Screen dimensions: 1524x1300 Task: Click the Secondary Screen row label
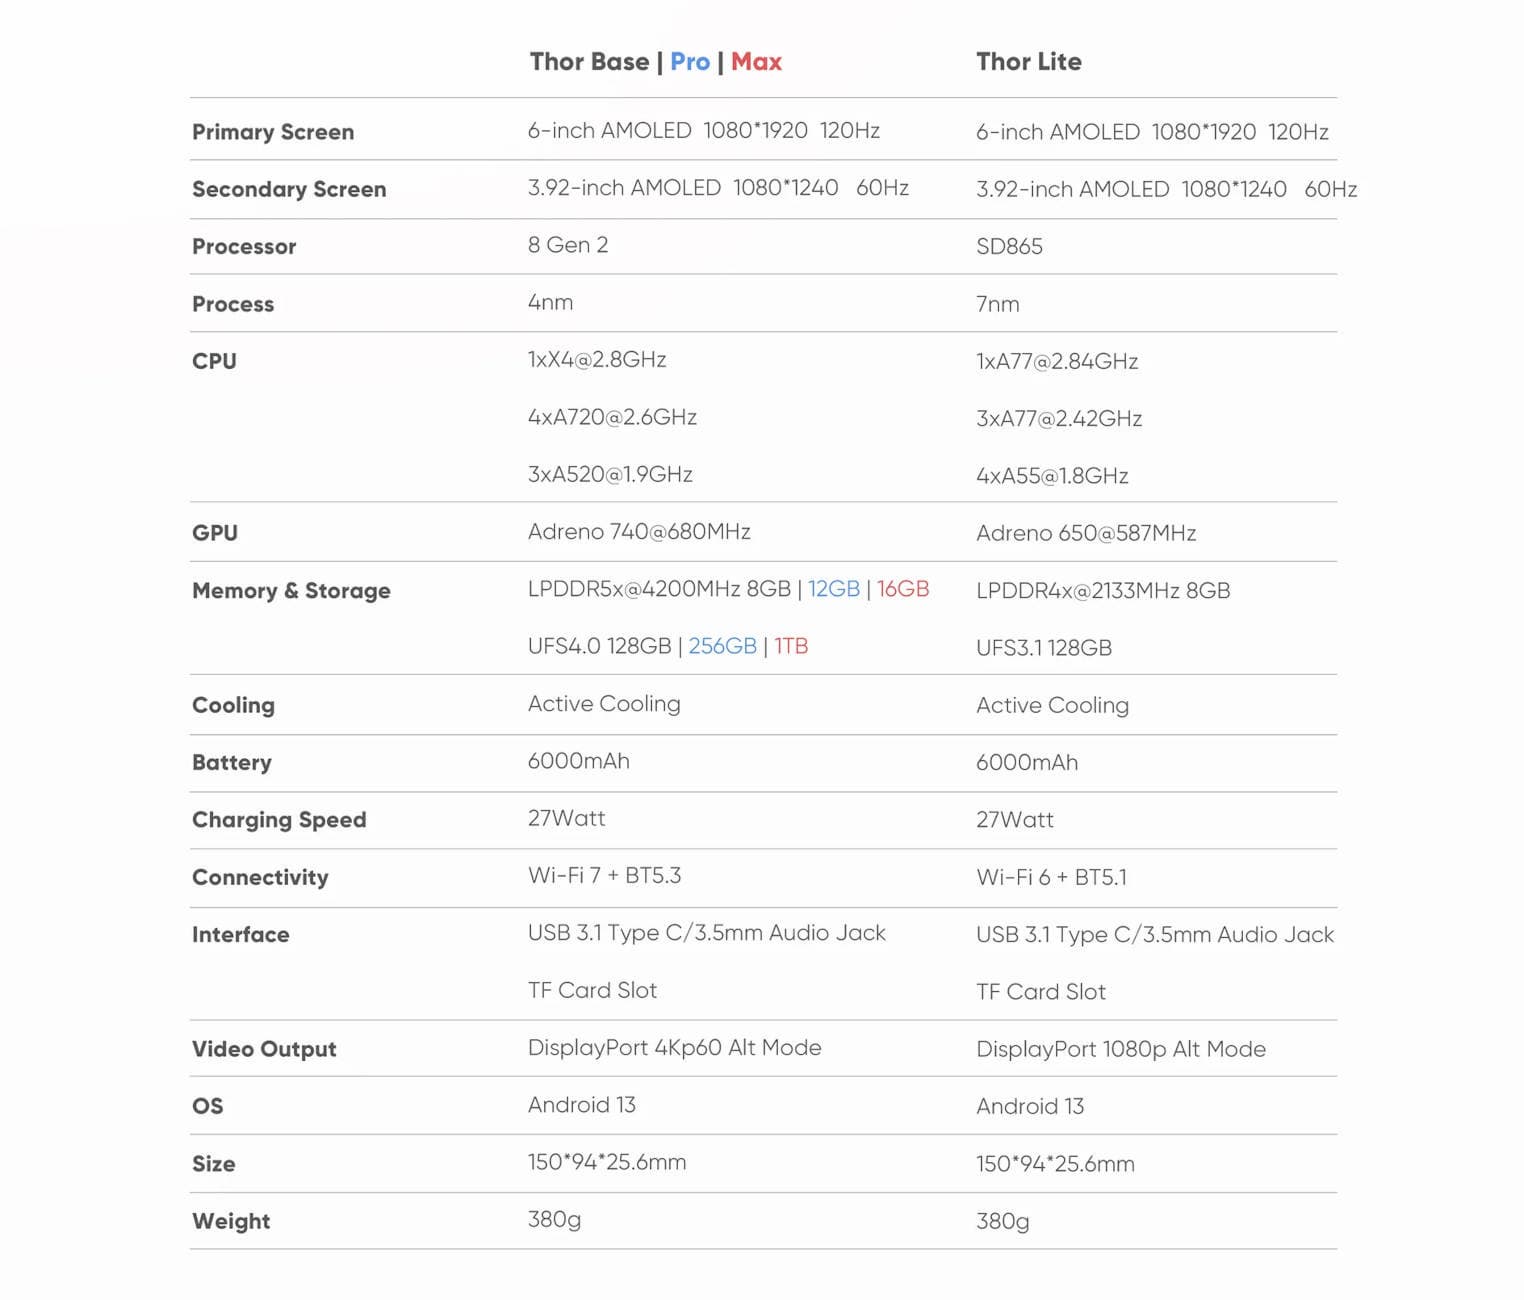point(289,189)
